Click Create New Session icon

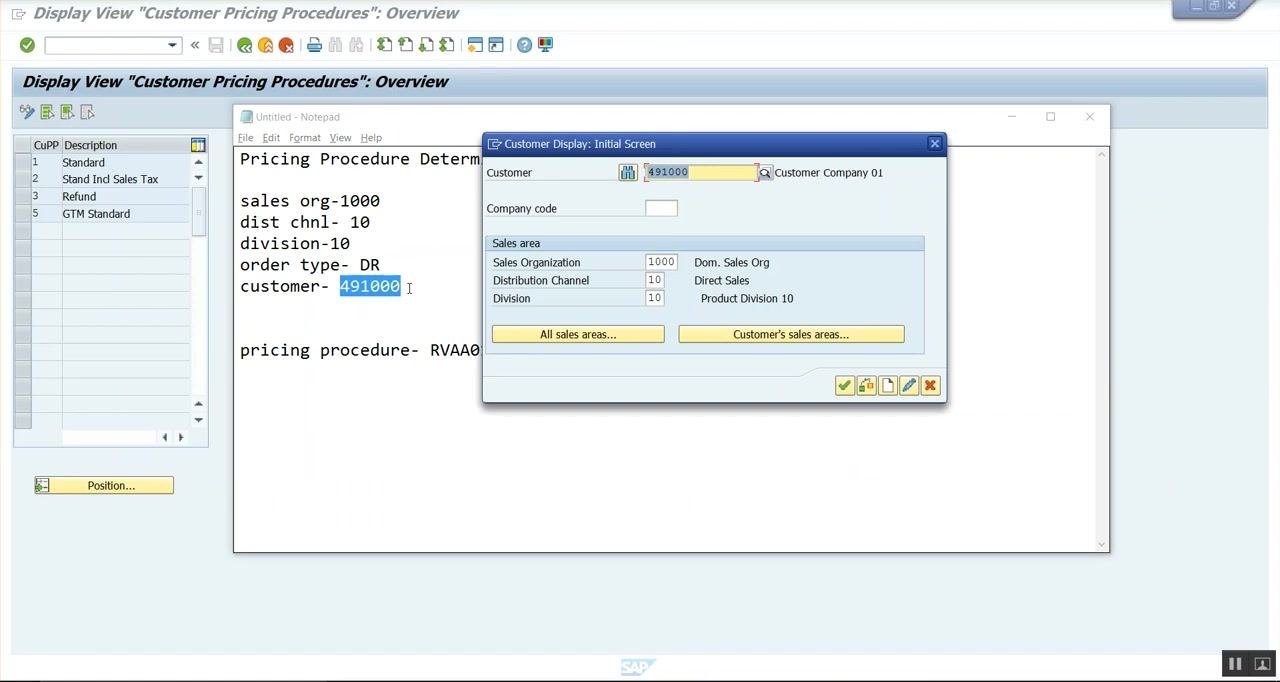pyautogui.click(x=475, y=45)
